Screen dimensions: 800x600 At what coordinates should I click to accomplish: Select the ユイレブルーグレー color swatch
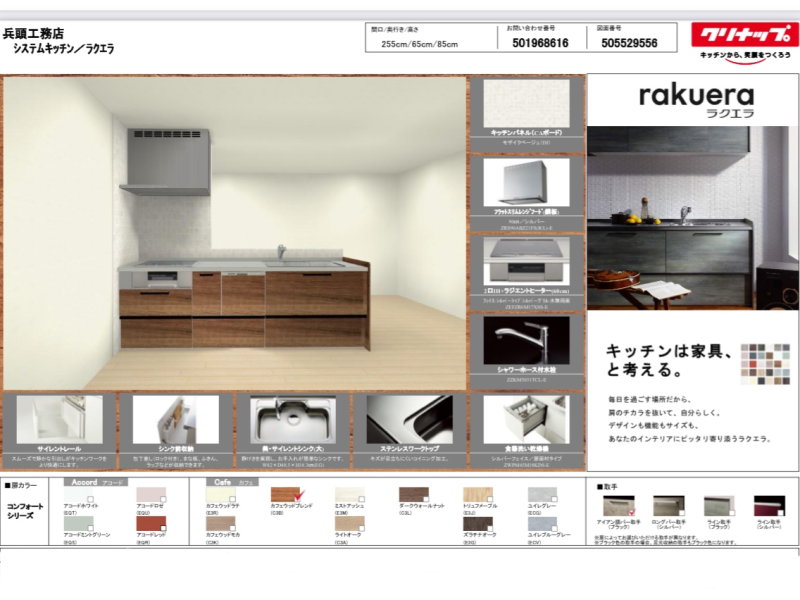(542, 523)
